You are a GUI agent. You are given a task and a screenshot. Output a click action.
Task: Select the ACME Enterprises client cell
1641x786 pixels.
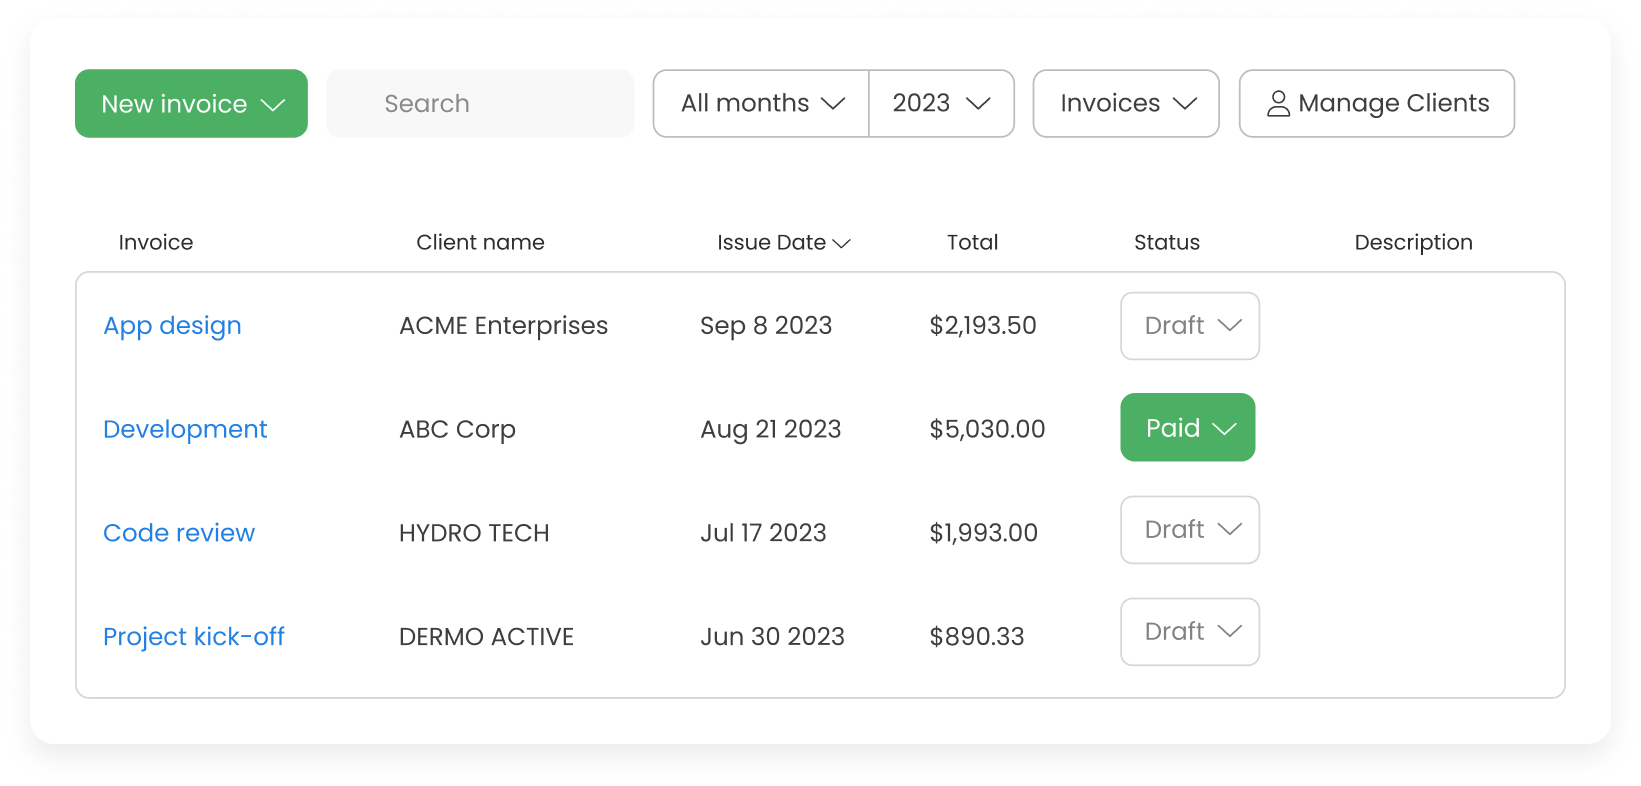coord(503,326)
